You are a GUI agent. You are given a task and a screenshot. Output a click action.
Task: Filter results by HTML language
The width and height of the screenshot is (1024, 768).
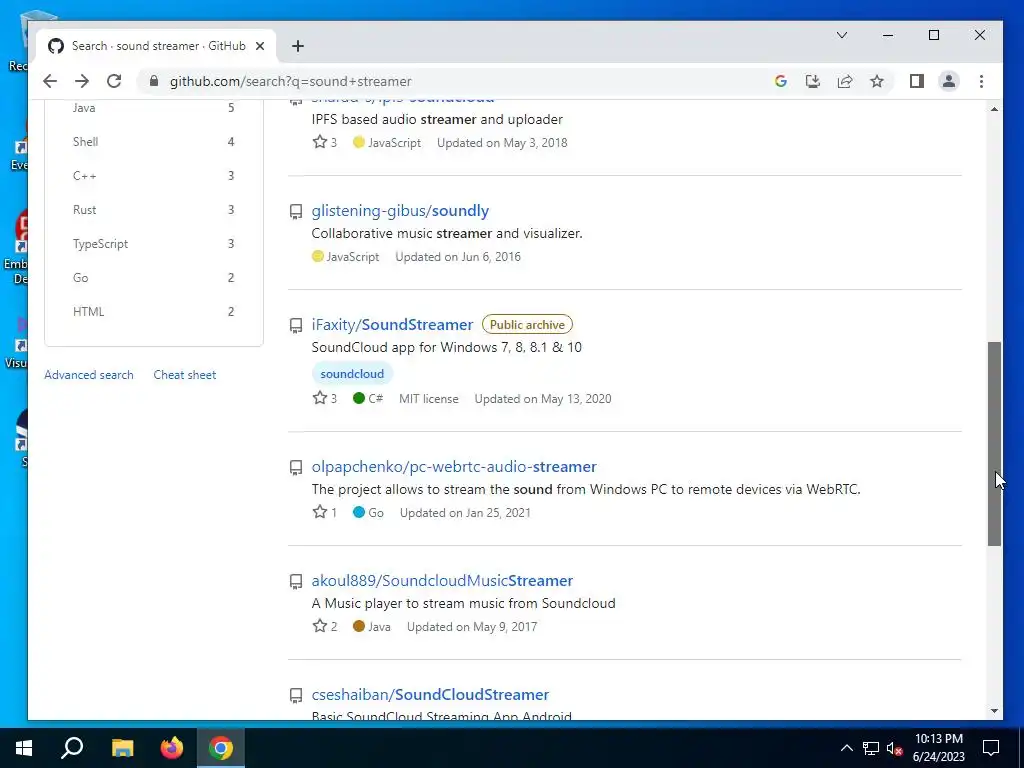(153, 312)
